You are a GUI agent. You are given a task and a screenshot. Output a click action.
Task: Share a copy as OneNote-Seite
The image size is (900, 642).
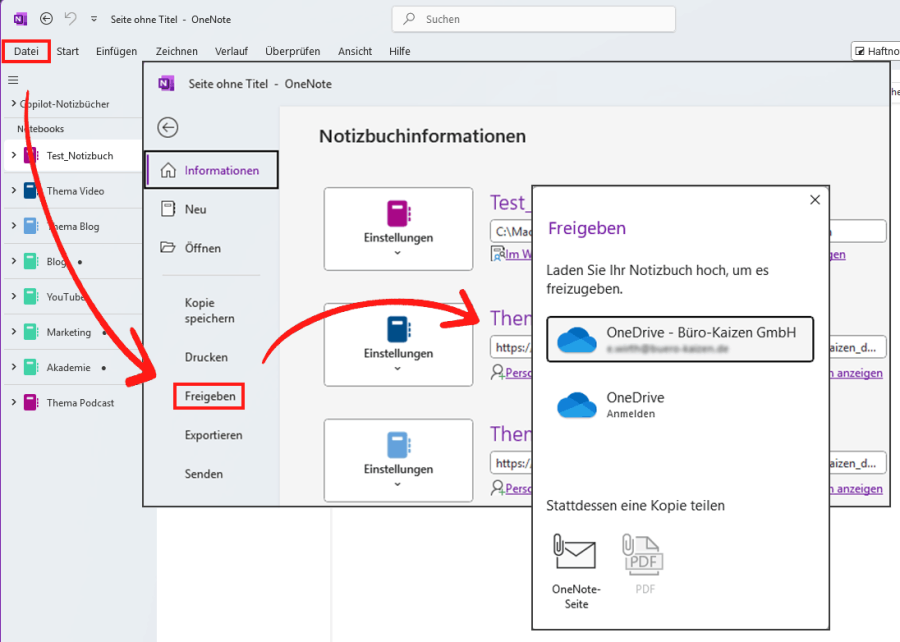pos(576,571)
